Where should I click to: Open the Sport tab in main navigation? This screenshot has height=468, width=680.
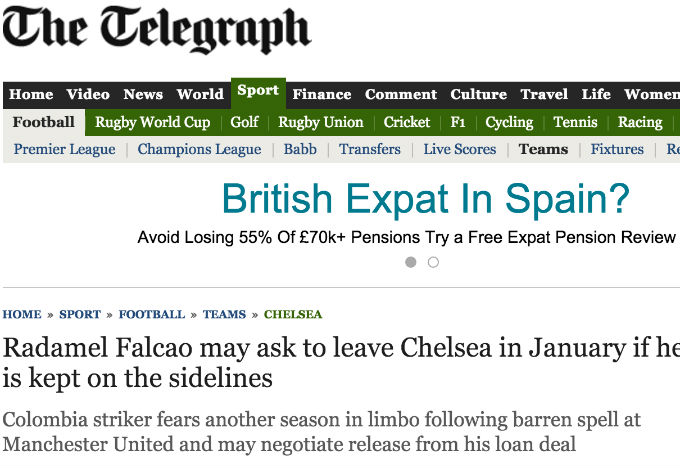pos(258,91)
